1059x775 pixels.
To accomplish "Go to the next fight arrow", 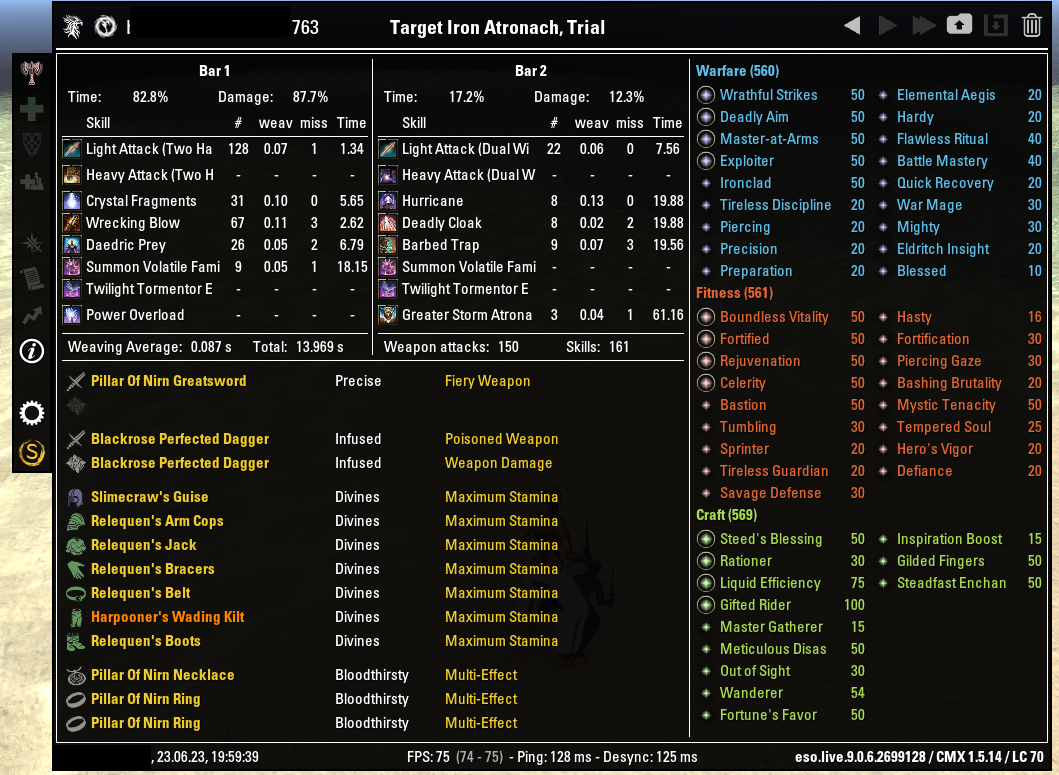I will point(887,26).
